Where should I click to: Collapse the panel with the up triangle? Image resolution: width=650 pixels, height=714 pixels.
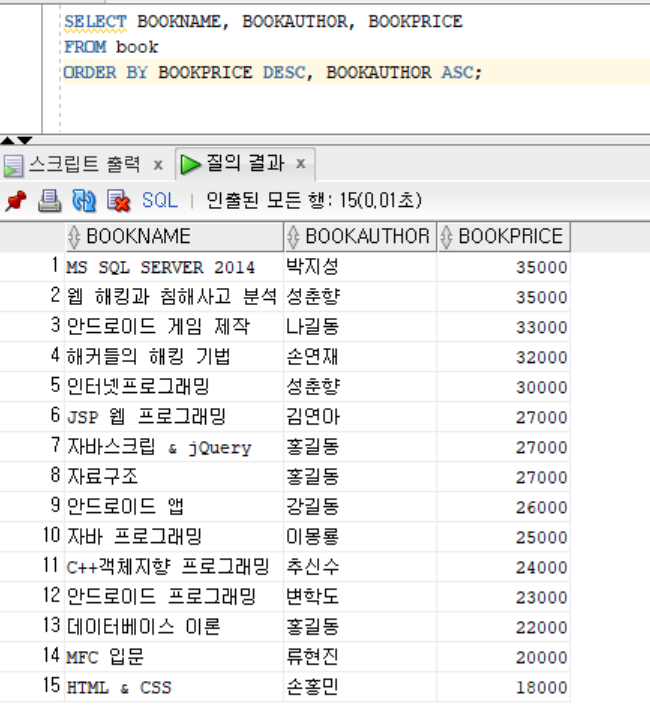(8, 140)
